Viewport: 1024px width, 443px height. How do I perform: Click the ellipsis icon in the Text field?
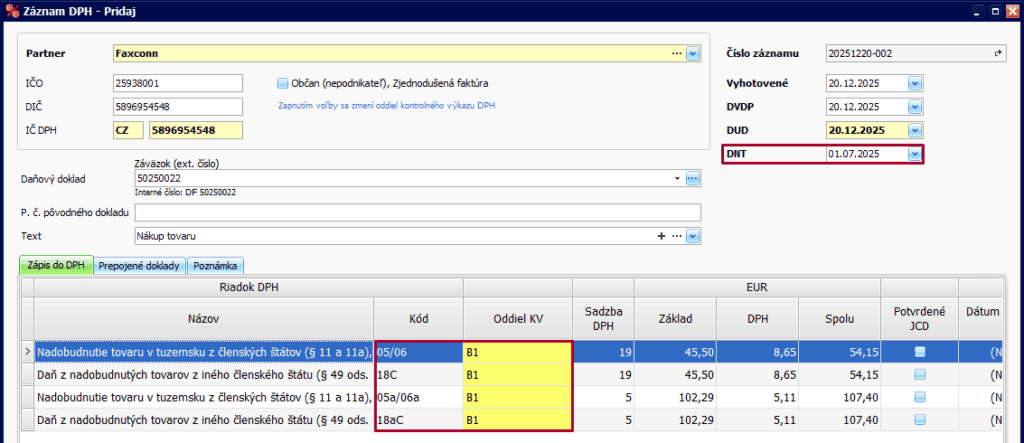point(676,236)
